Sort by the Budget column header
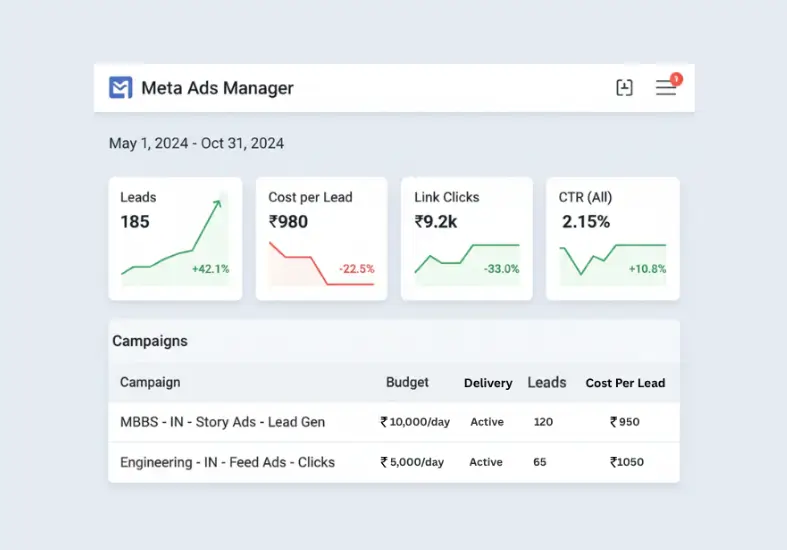 (x=407, y=382)
